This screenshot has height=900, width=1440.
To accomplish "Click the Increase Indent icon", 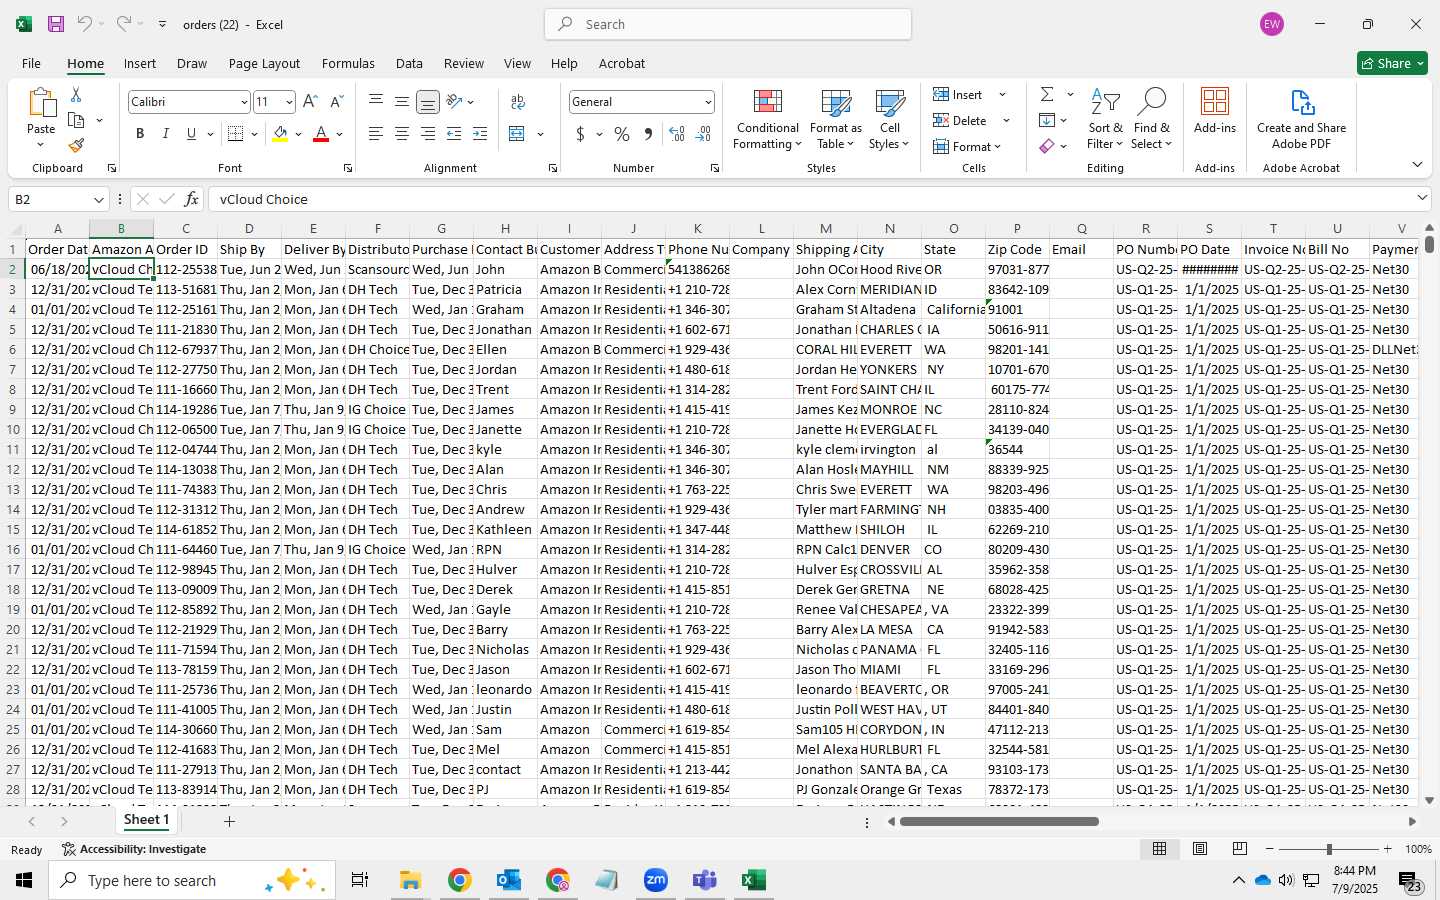I will [x=480, y=134].
